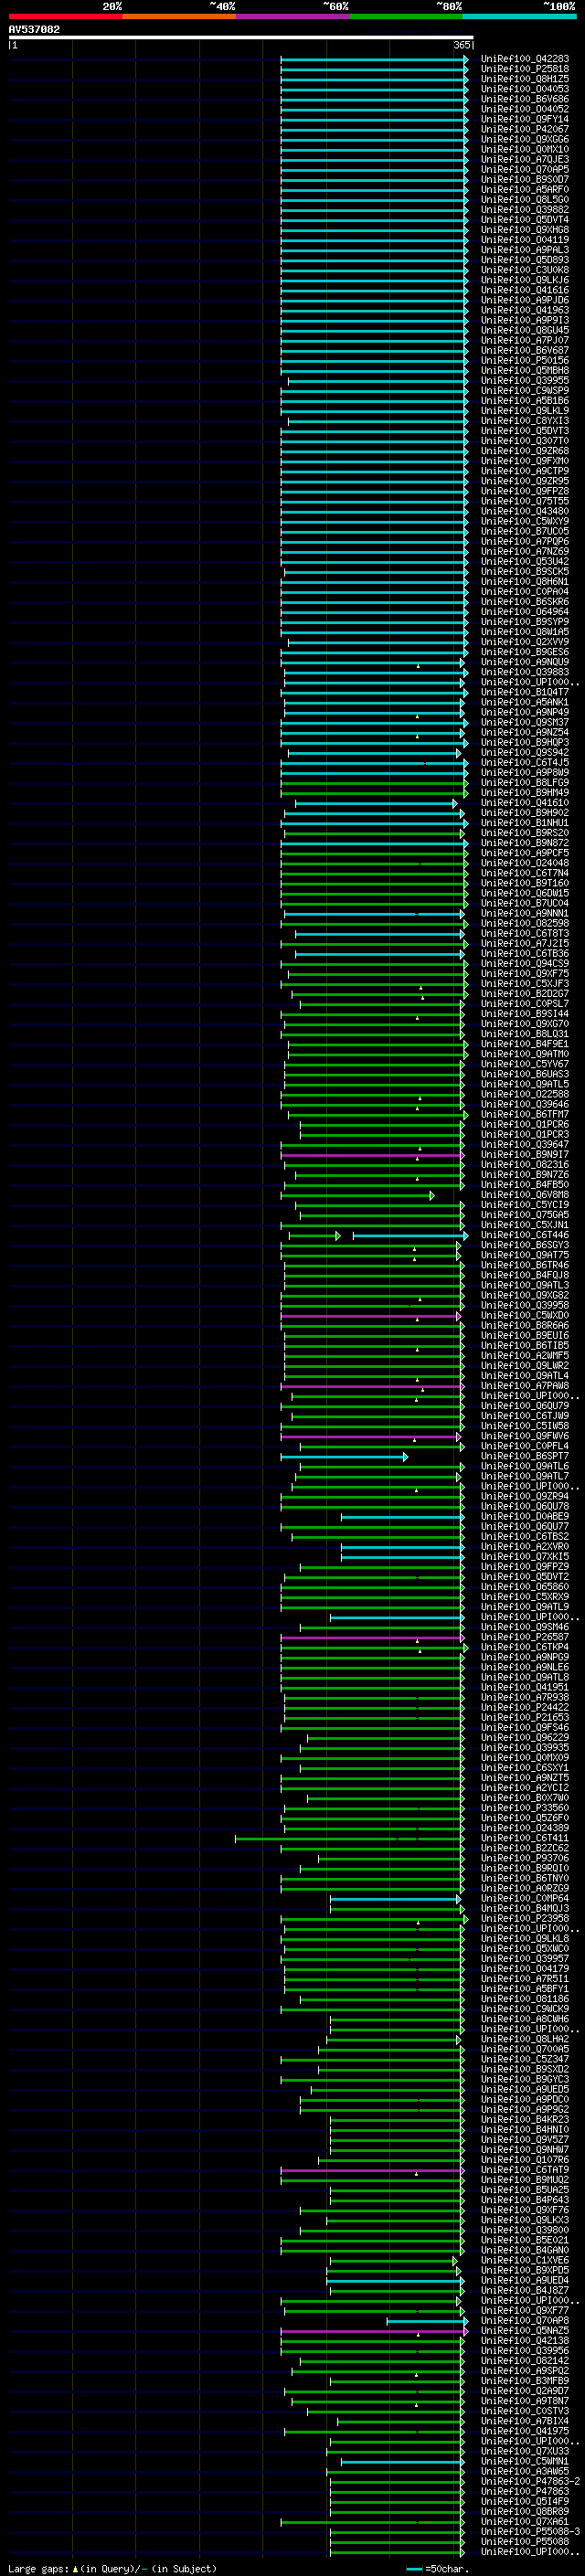Click hit label UniRef100_O65860

pos(525,1587)
